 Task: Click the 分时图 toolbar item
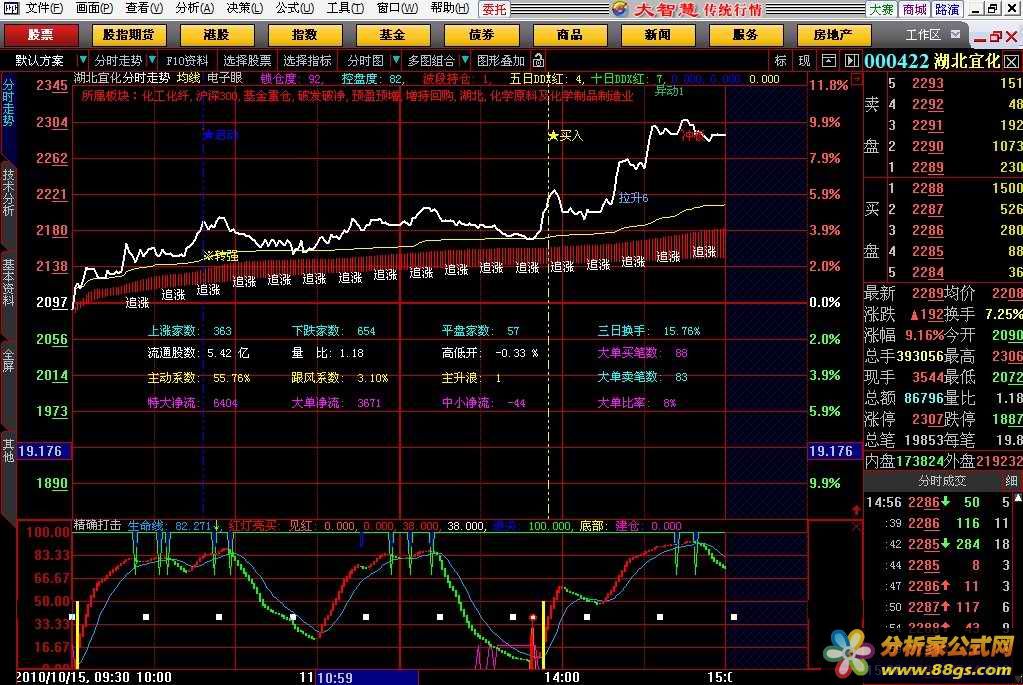click(x=365, y=61)
